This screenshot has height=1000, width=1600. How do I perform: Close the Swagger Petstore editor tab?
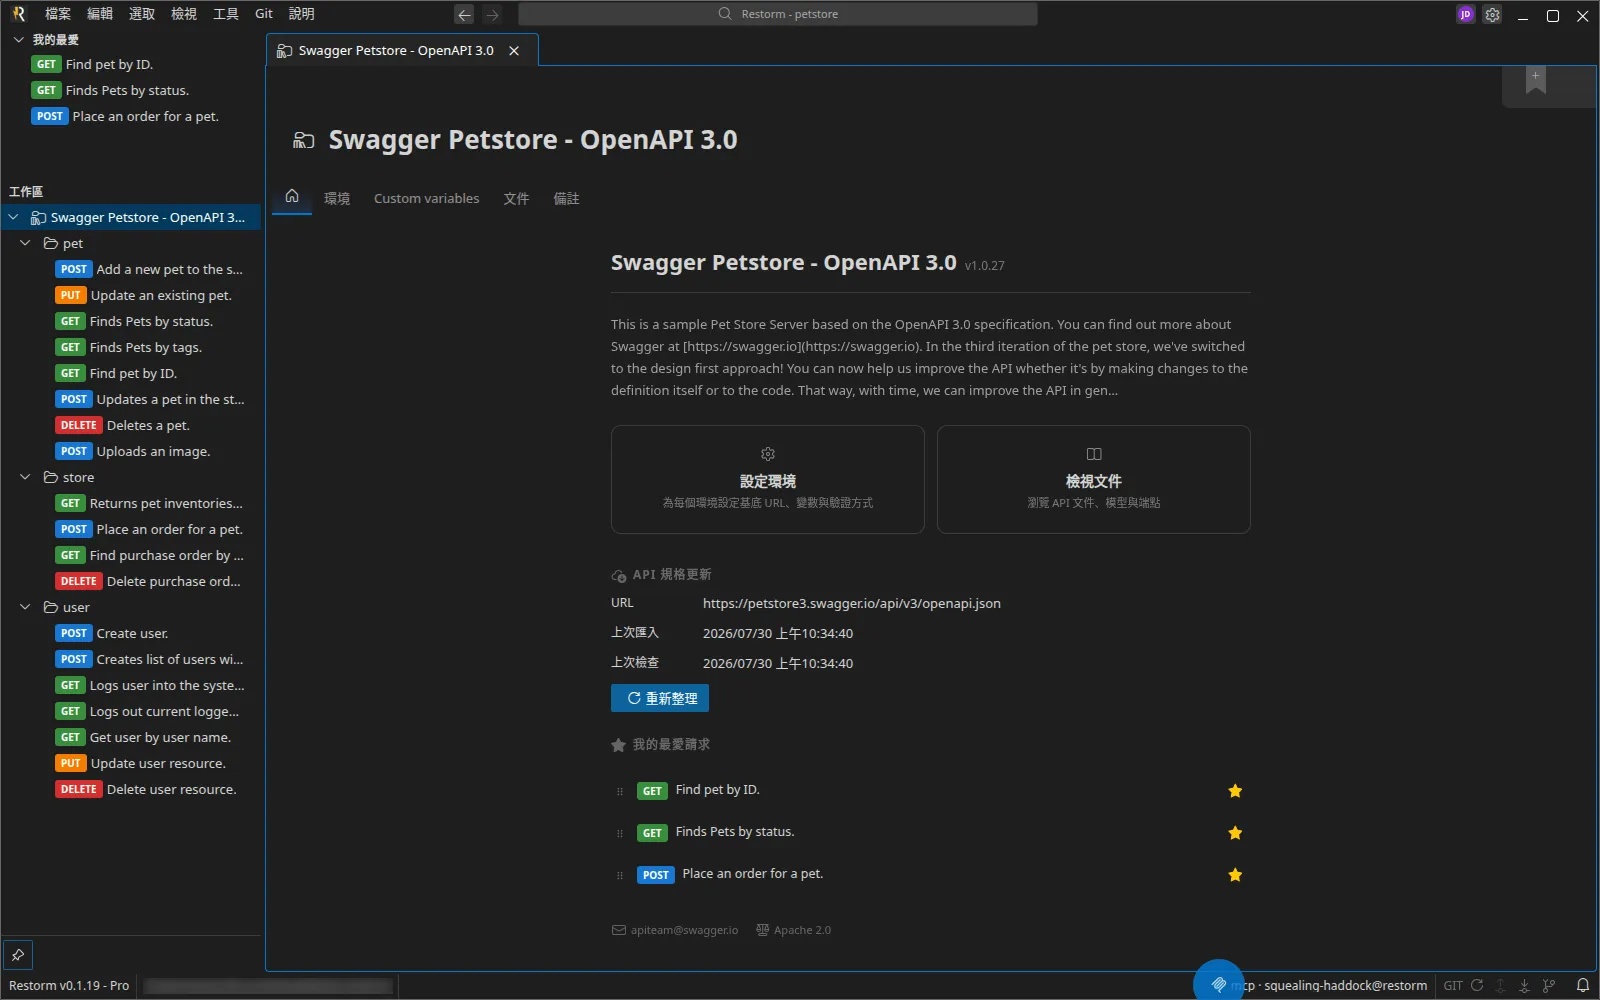[x=514, y=51]
